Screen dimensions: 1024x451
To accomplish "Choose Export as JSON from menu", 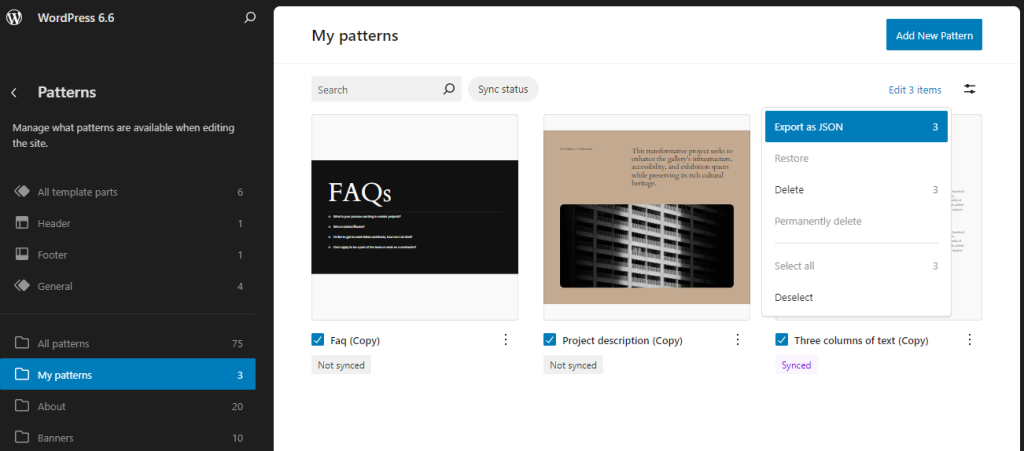I will (x=856, y=127).
